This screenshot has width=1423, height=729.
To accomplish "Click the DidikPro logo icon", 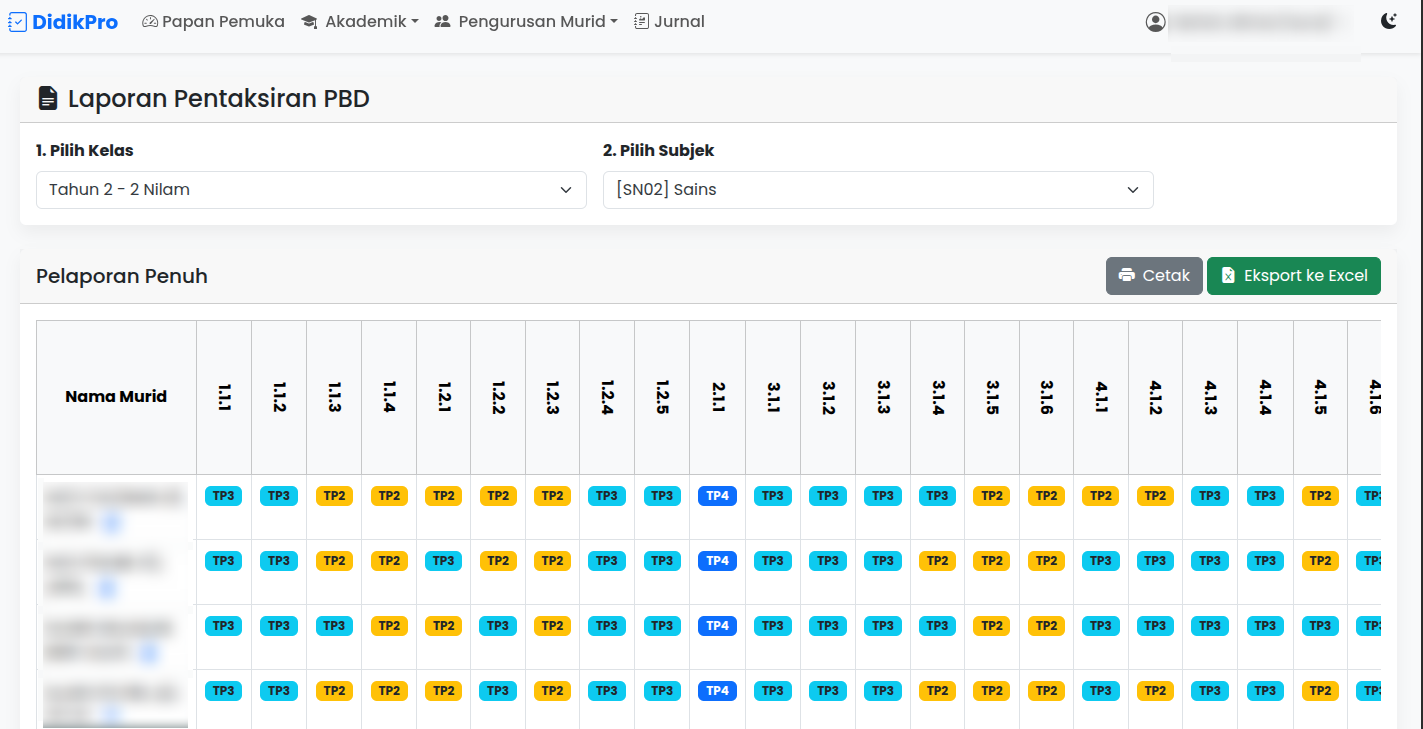I will tap(17, 21).
